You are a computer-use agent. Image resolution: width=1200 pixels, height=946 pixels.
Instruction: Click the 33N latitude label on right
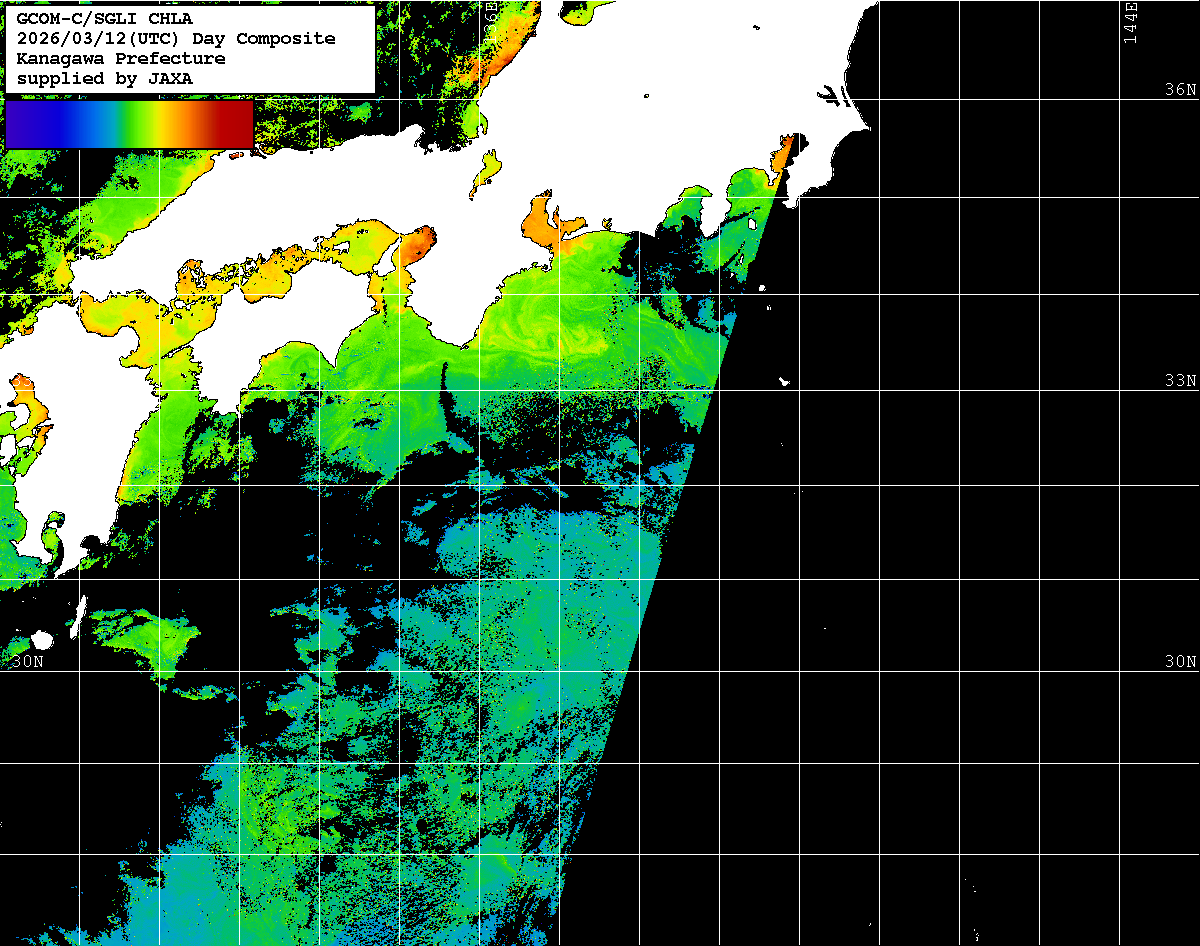[x=1180, y=381]
